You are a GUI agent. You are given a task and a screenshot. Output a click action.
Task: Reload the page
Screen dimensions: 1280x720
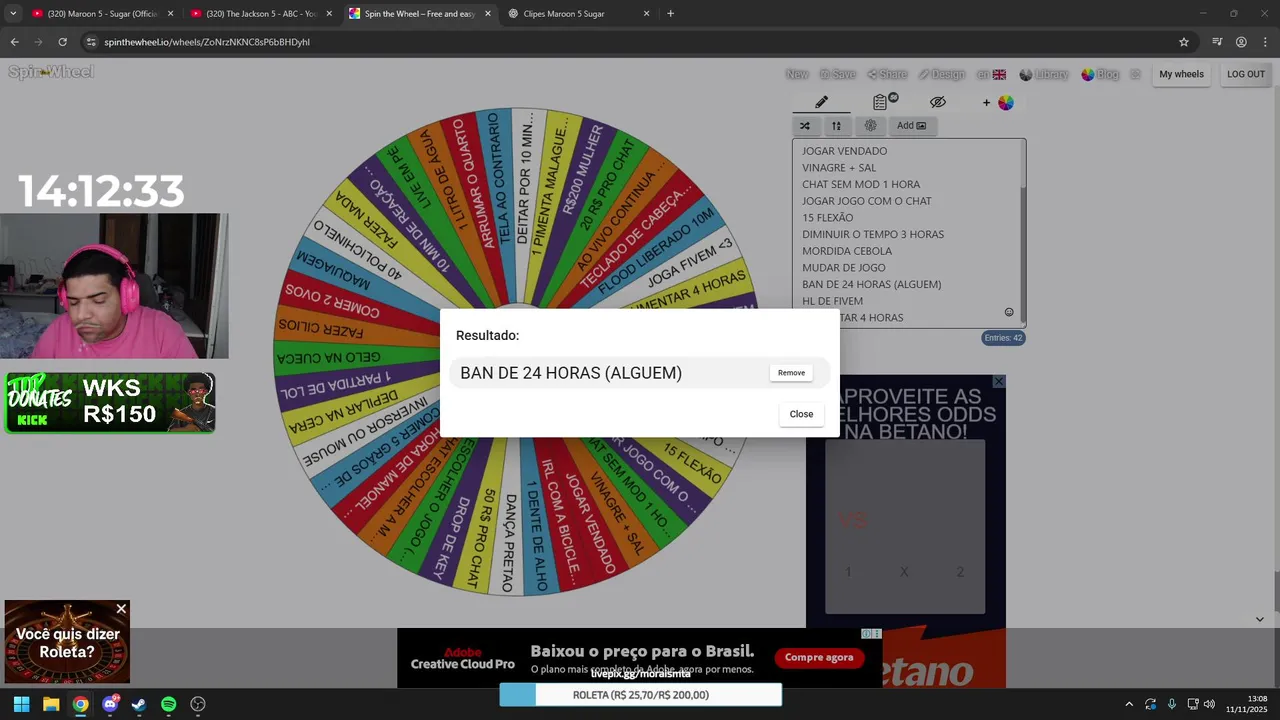[62, 42]
